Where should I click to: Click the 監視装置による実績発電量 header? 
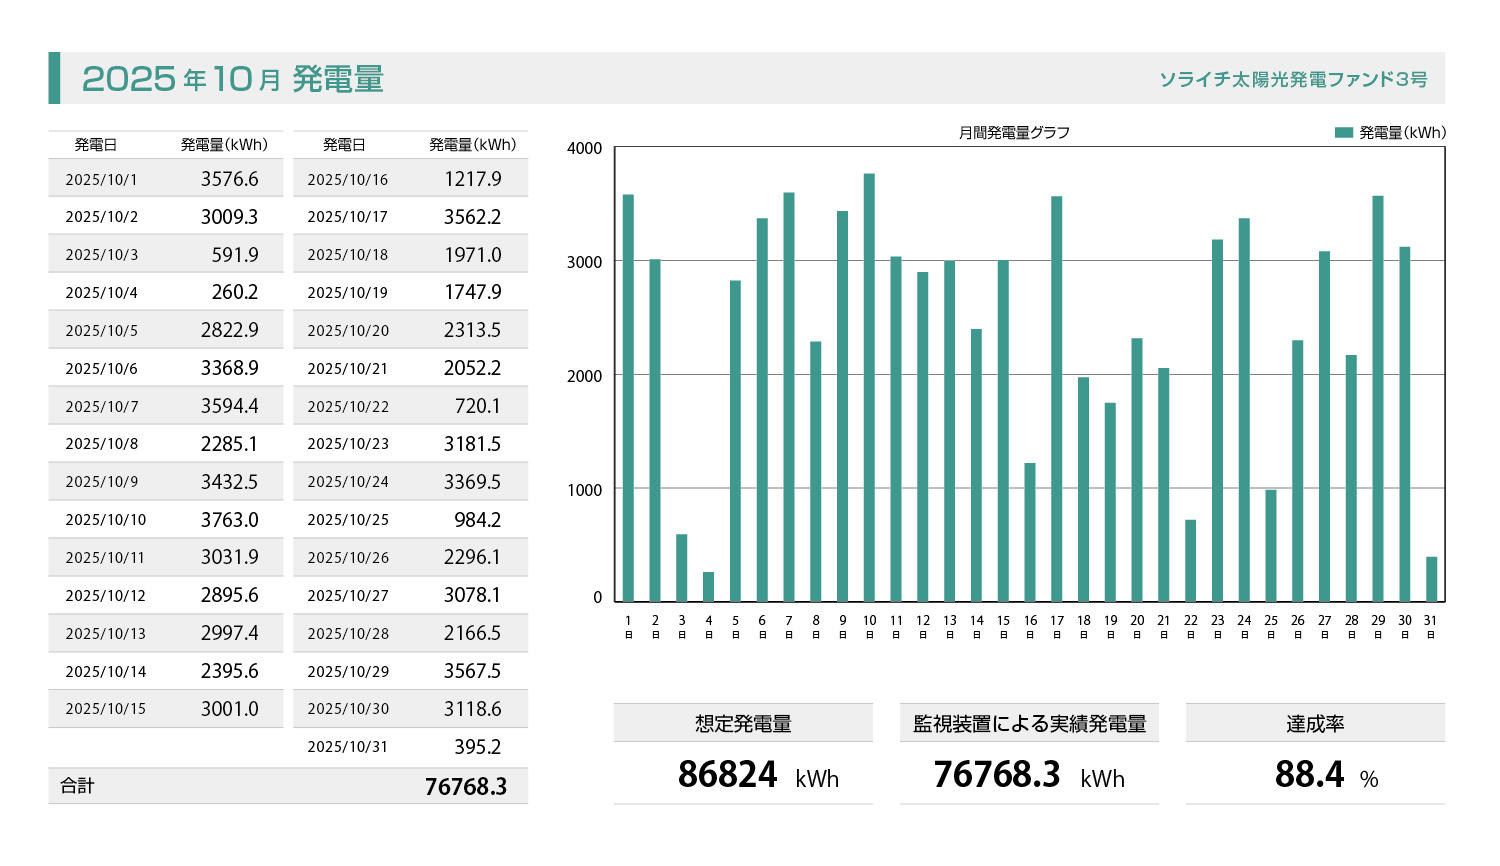click(1029, 723)
